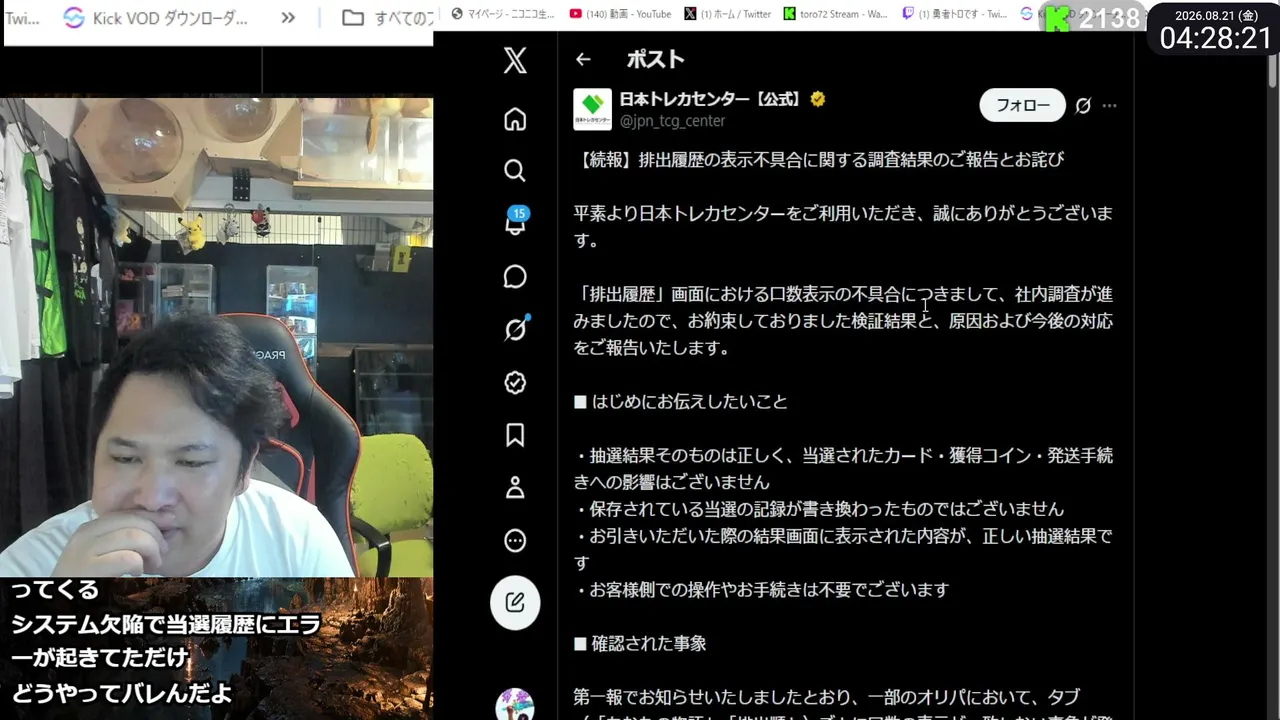Switch to the toro72 Stream tab
The height and width of the screenshot is (720, 1280).
(836, 14)
